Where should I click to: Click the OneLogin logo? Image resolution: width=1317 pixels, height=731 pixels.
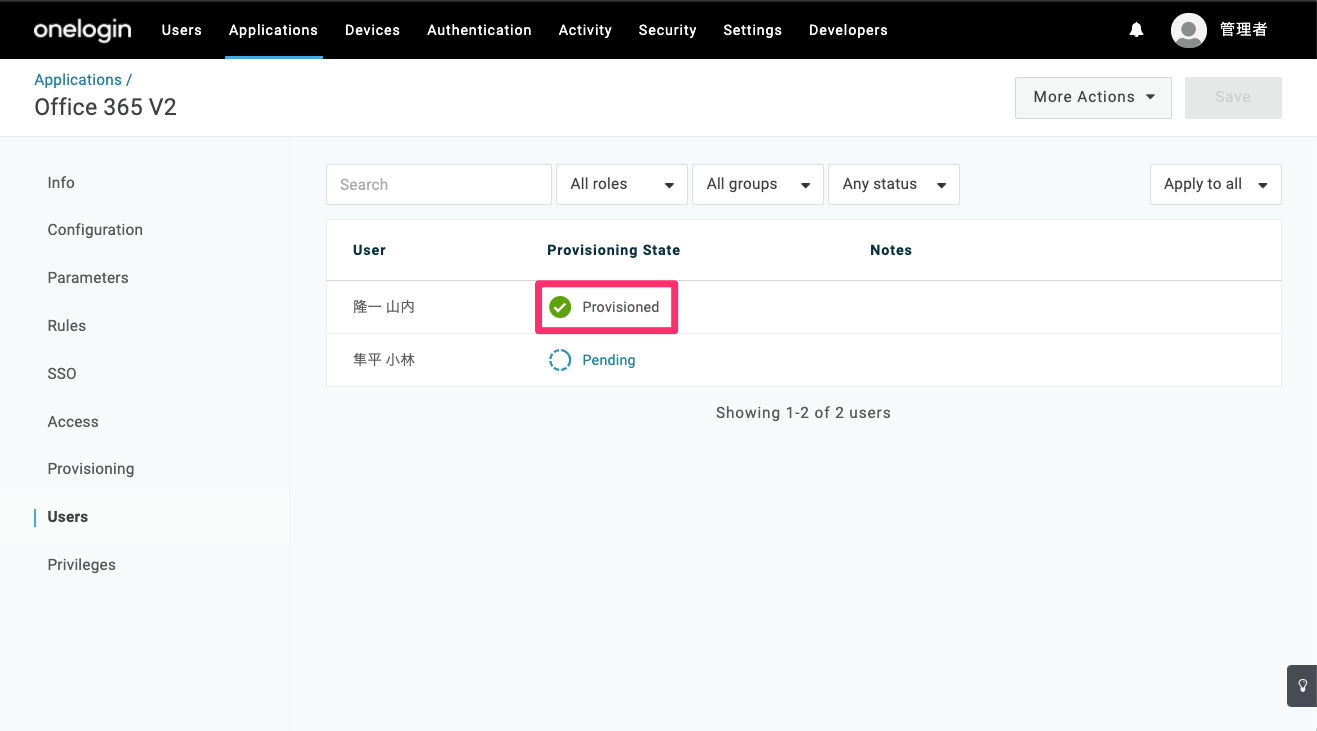click(82, 30)
